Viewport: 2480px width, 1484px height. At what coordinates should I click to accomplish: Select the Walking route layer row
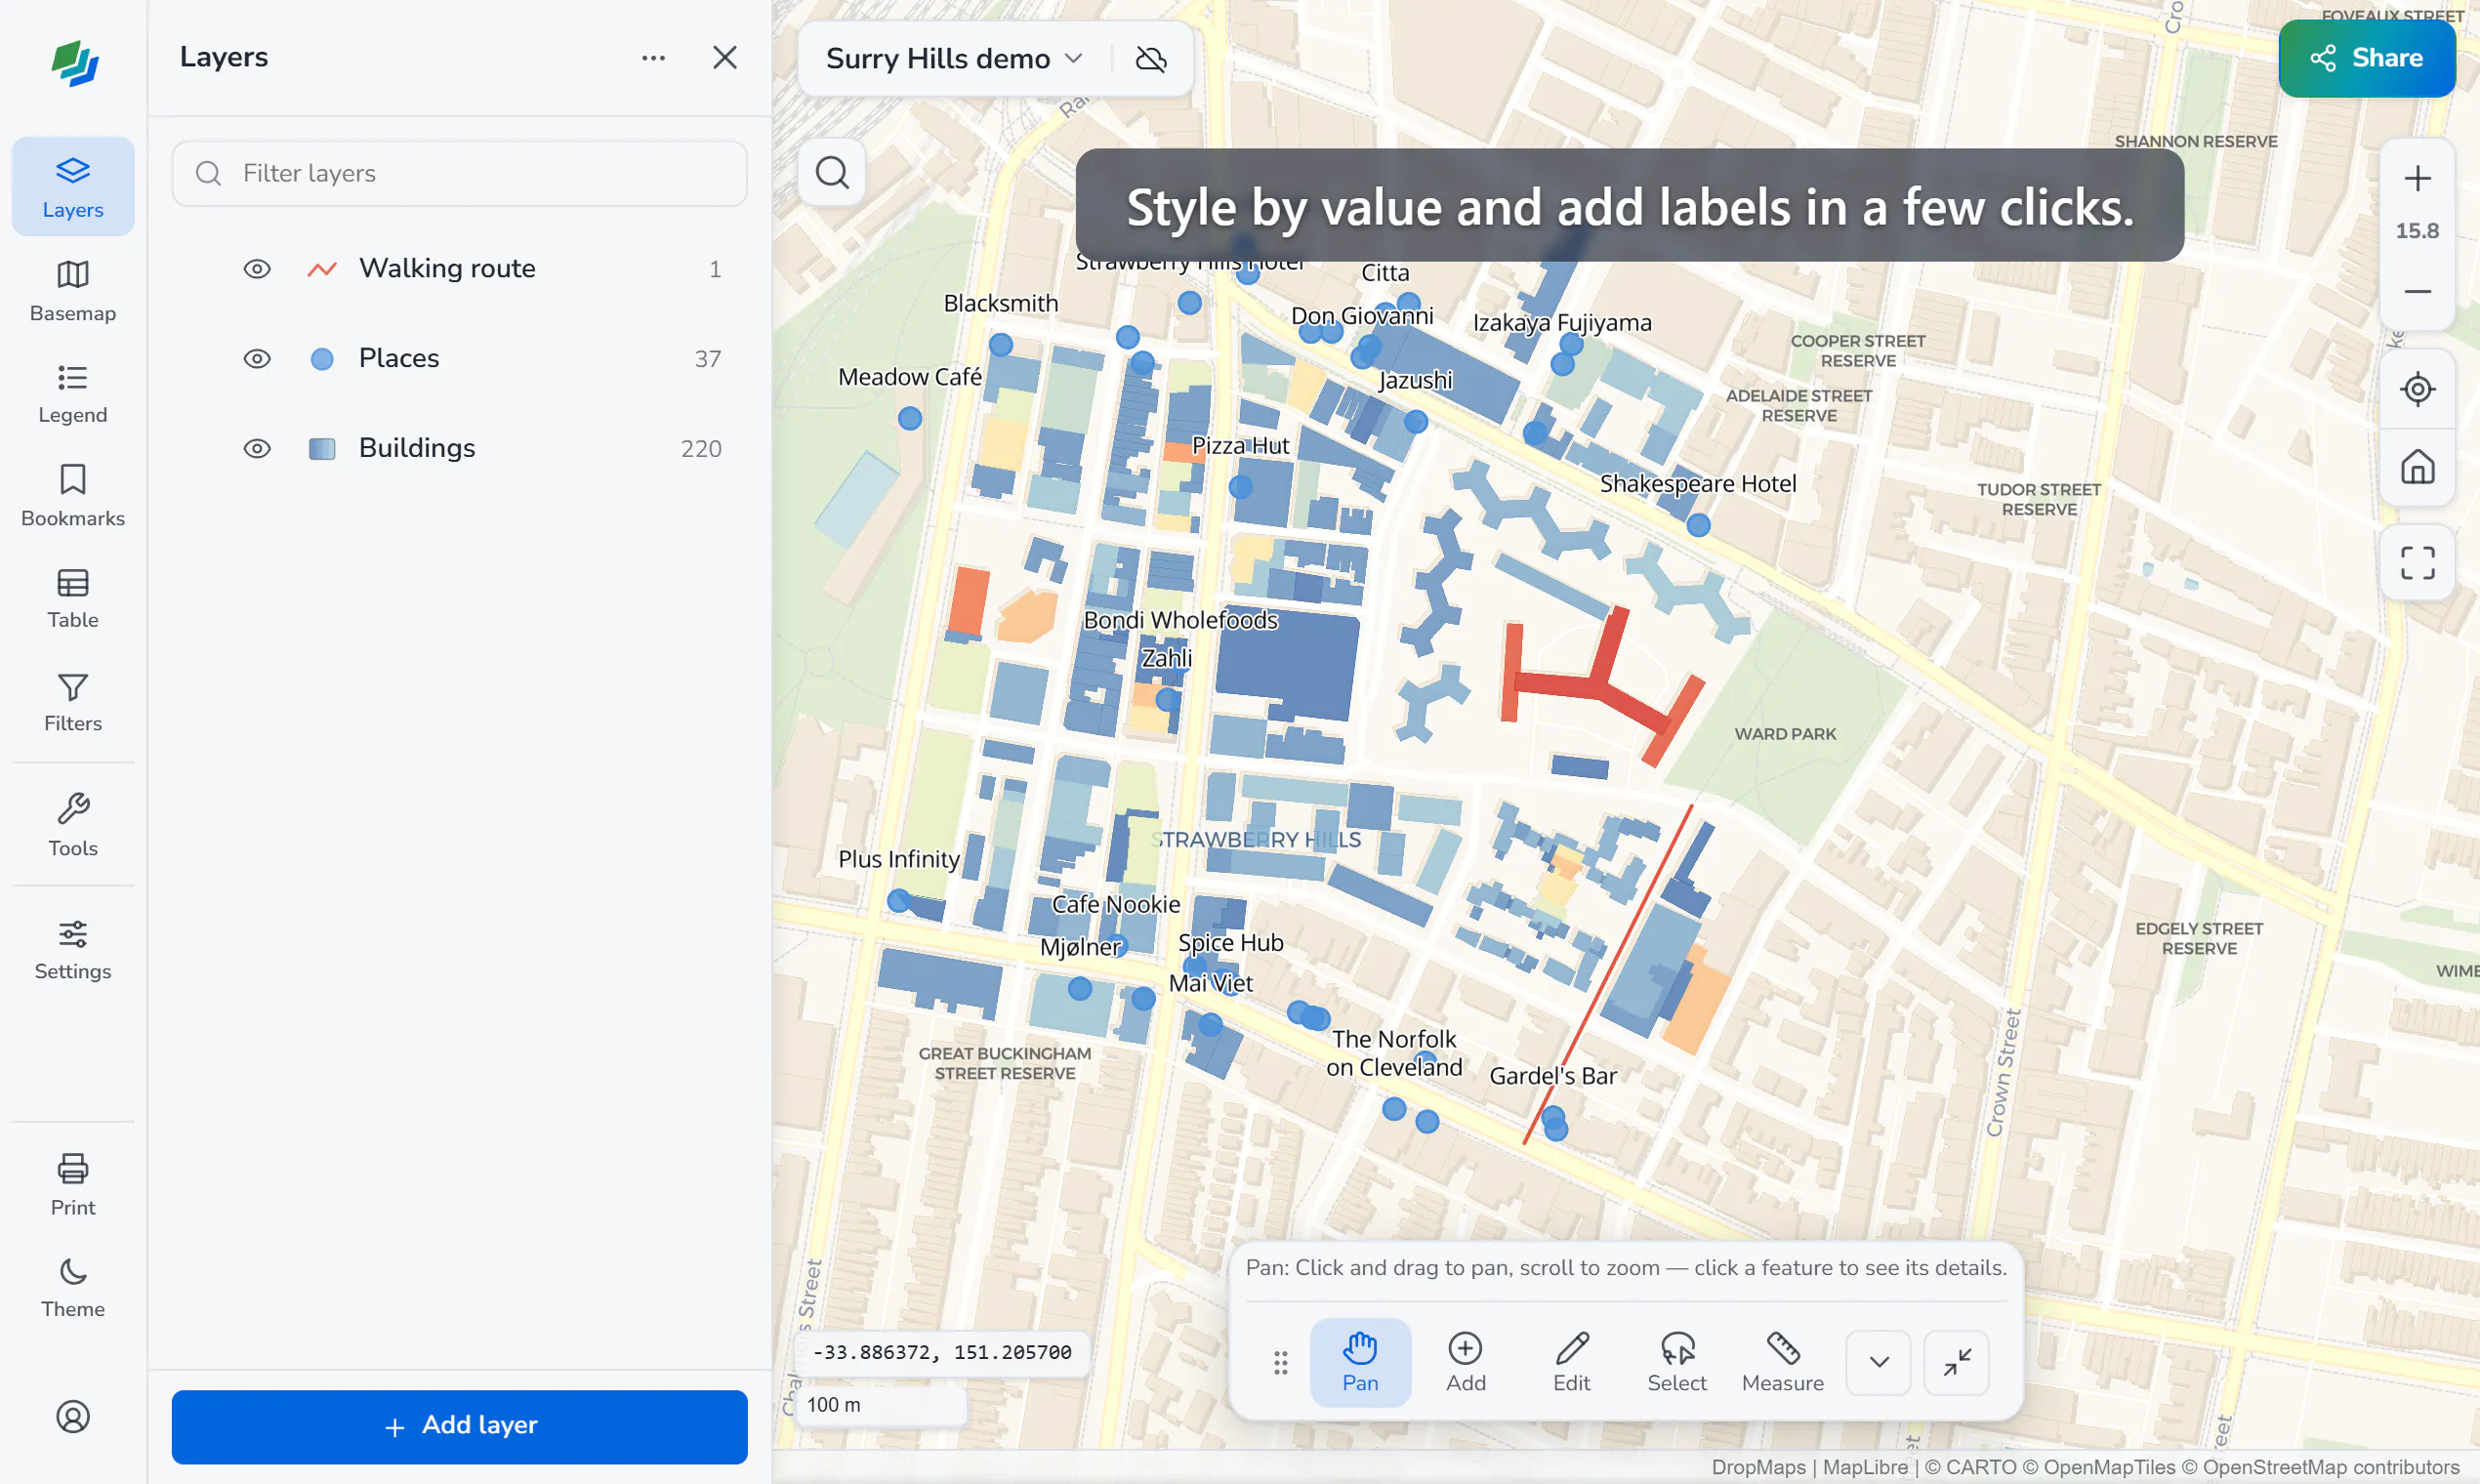point(460,269)
